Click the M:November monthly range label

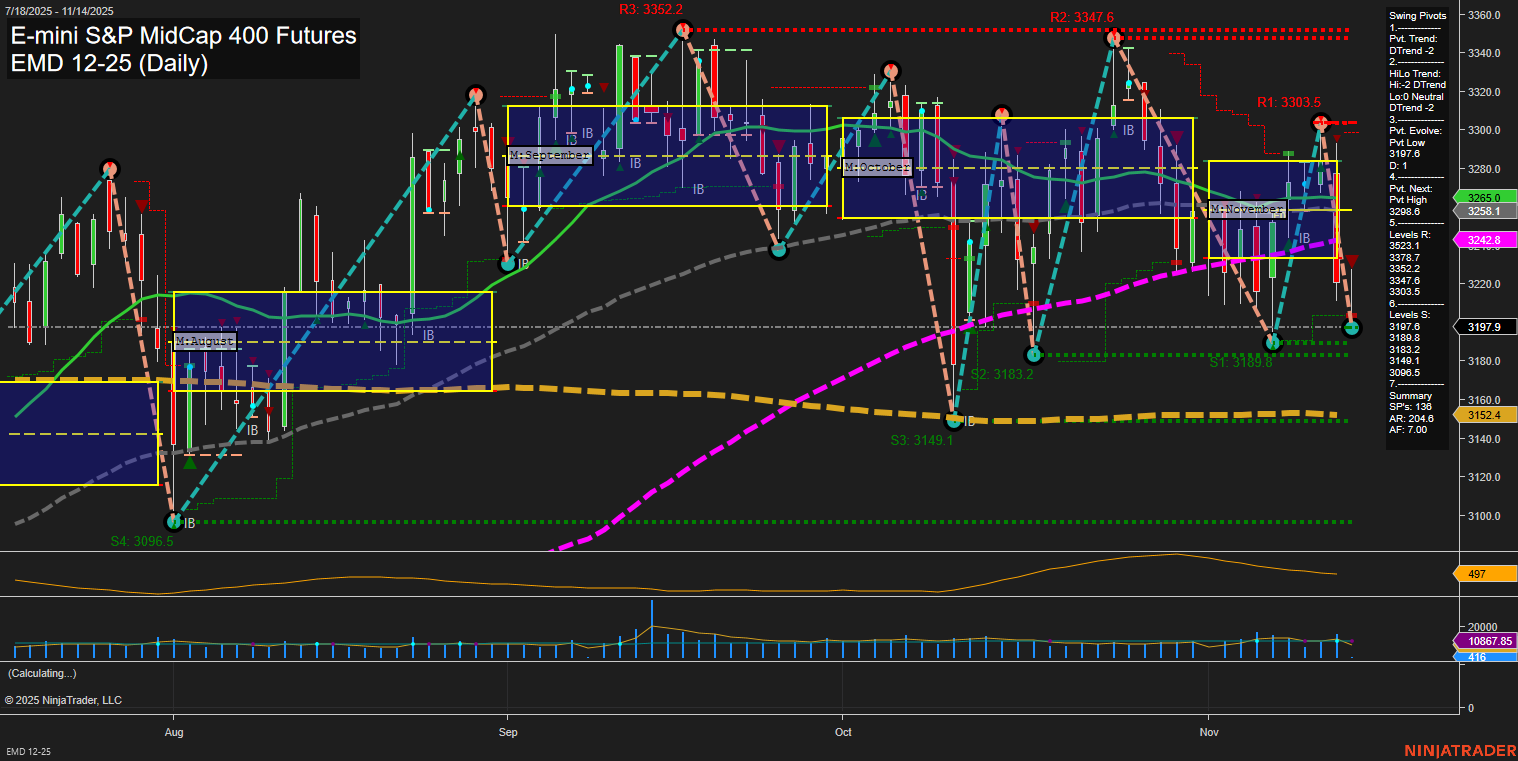pos(1247,209)
